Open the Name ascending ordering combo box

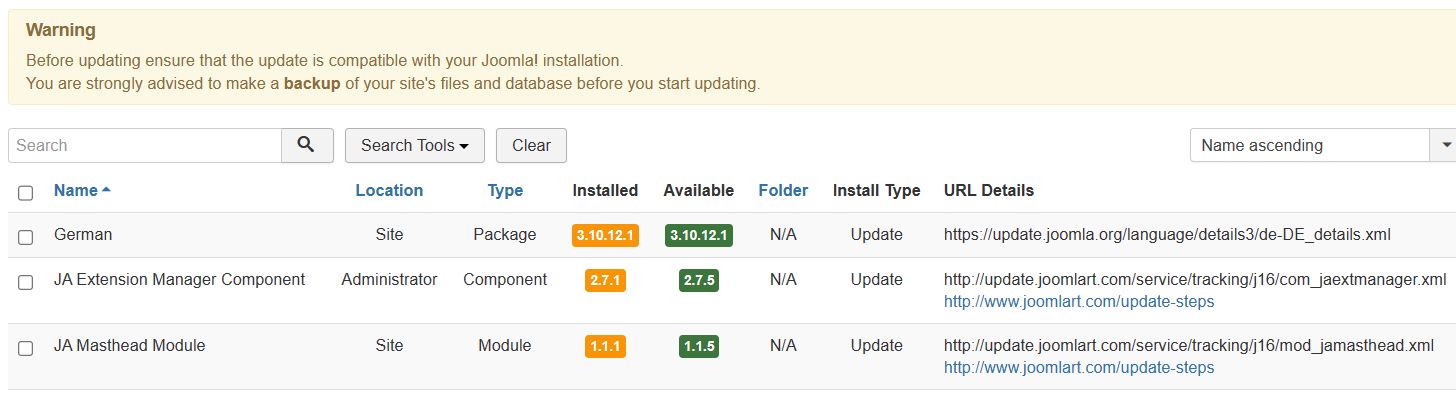(1310, 145)
